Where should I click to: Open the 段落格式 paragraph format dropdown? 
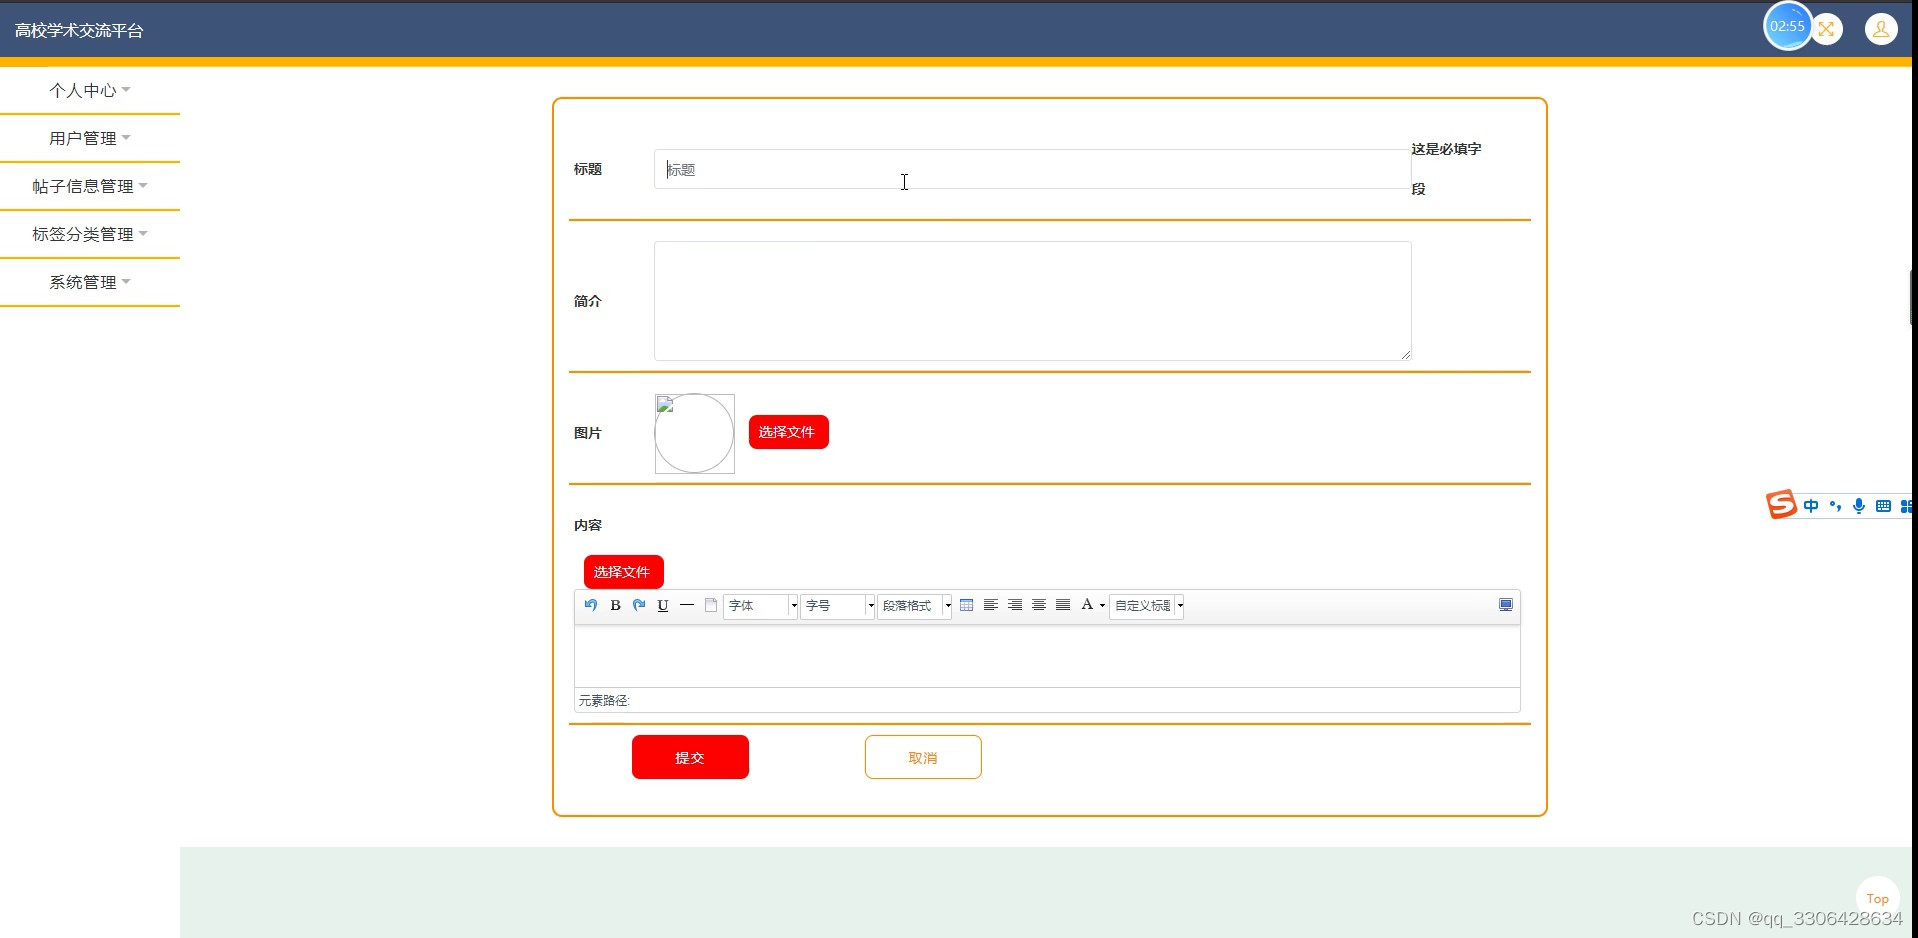(915, 606)
